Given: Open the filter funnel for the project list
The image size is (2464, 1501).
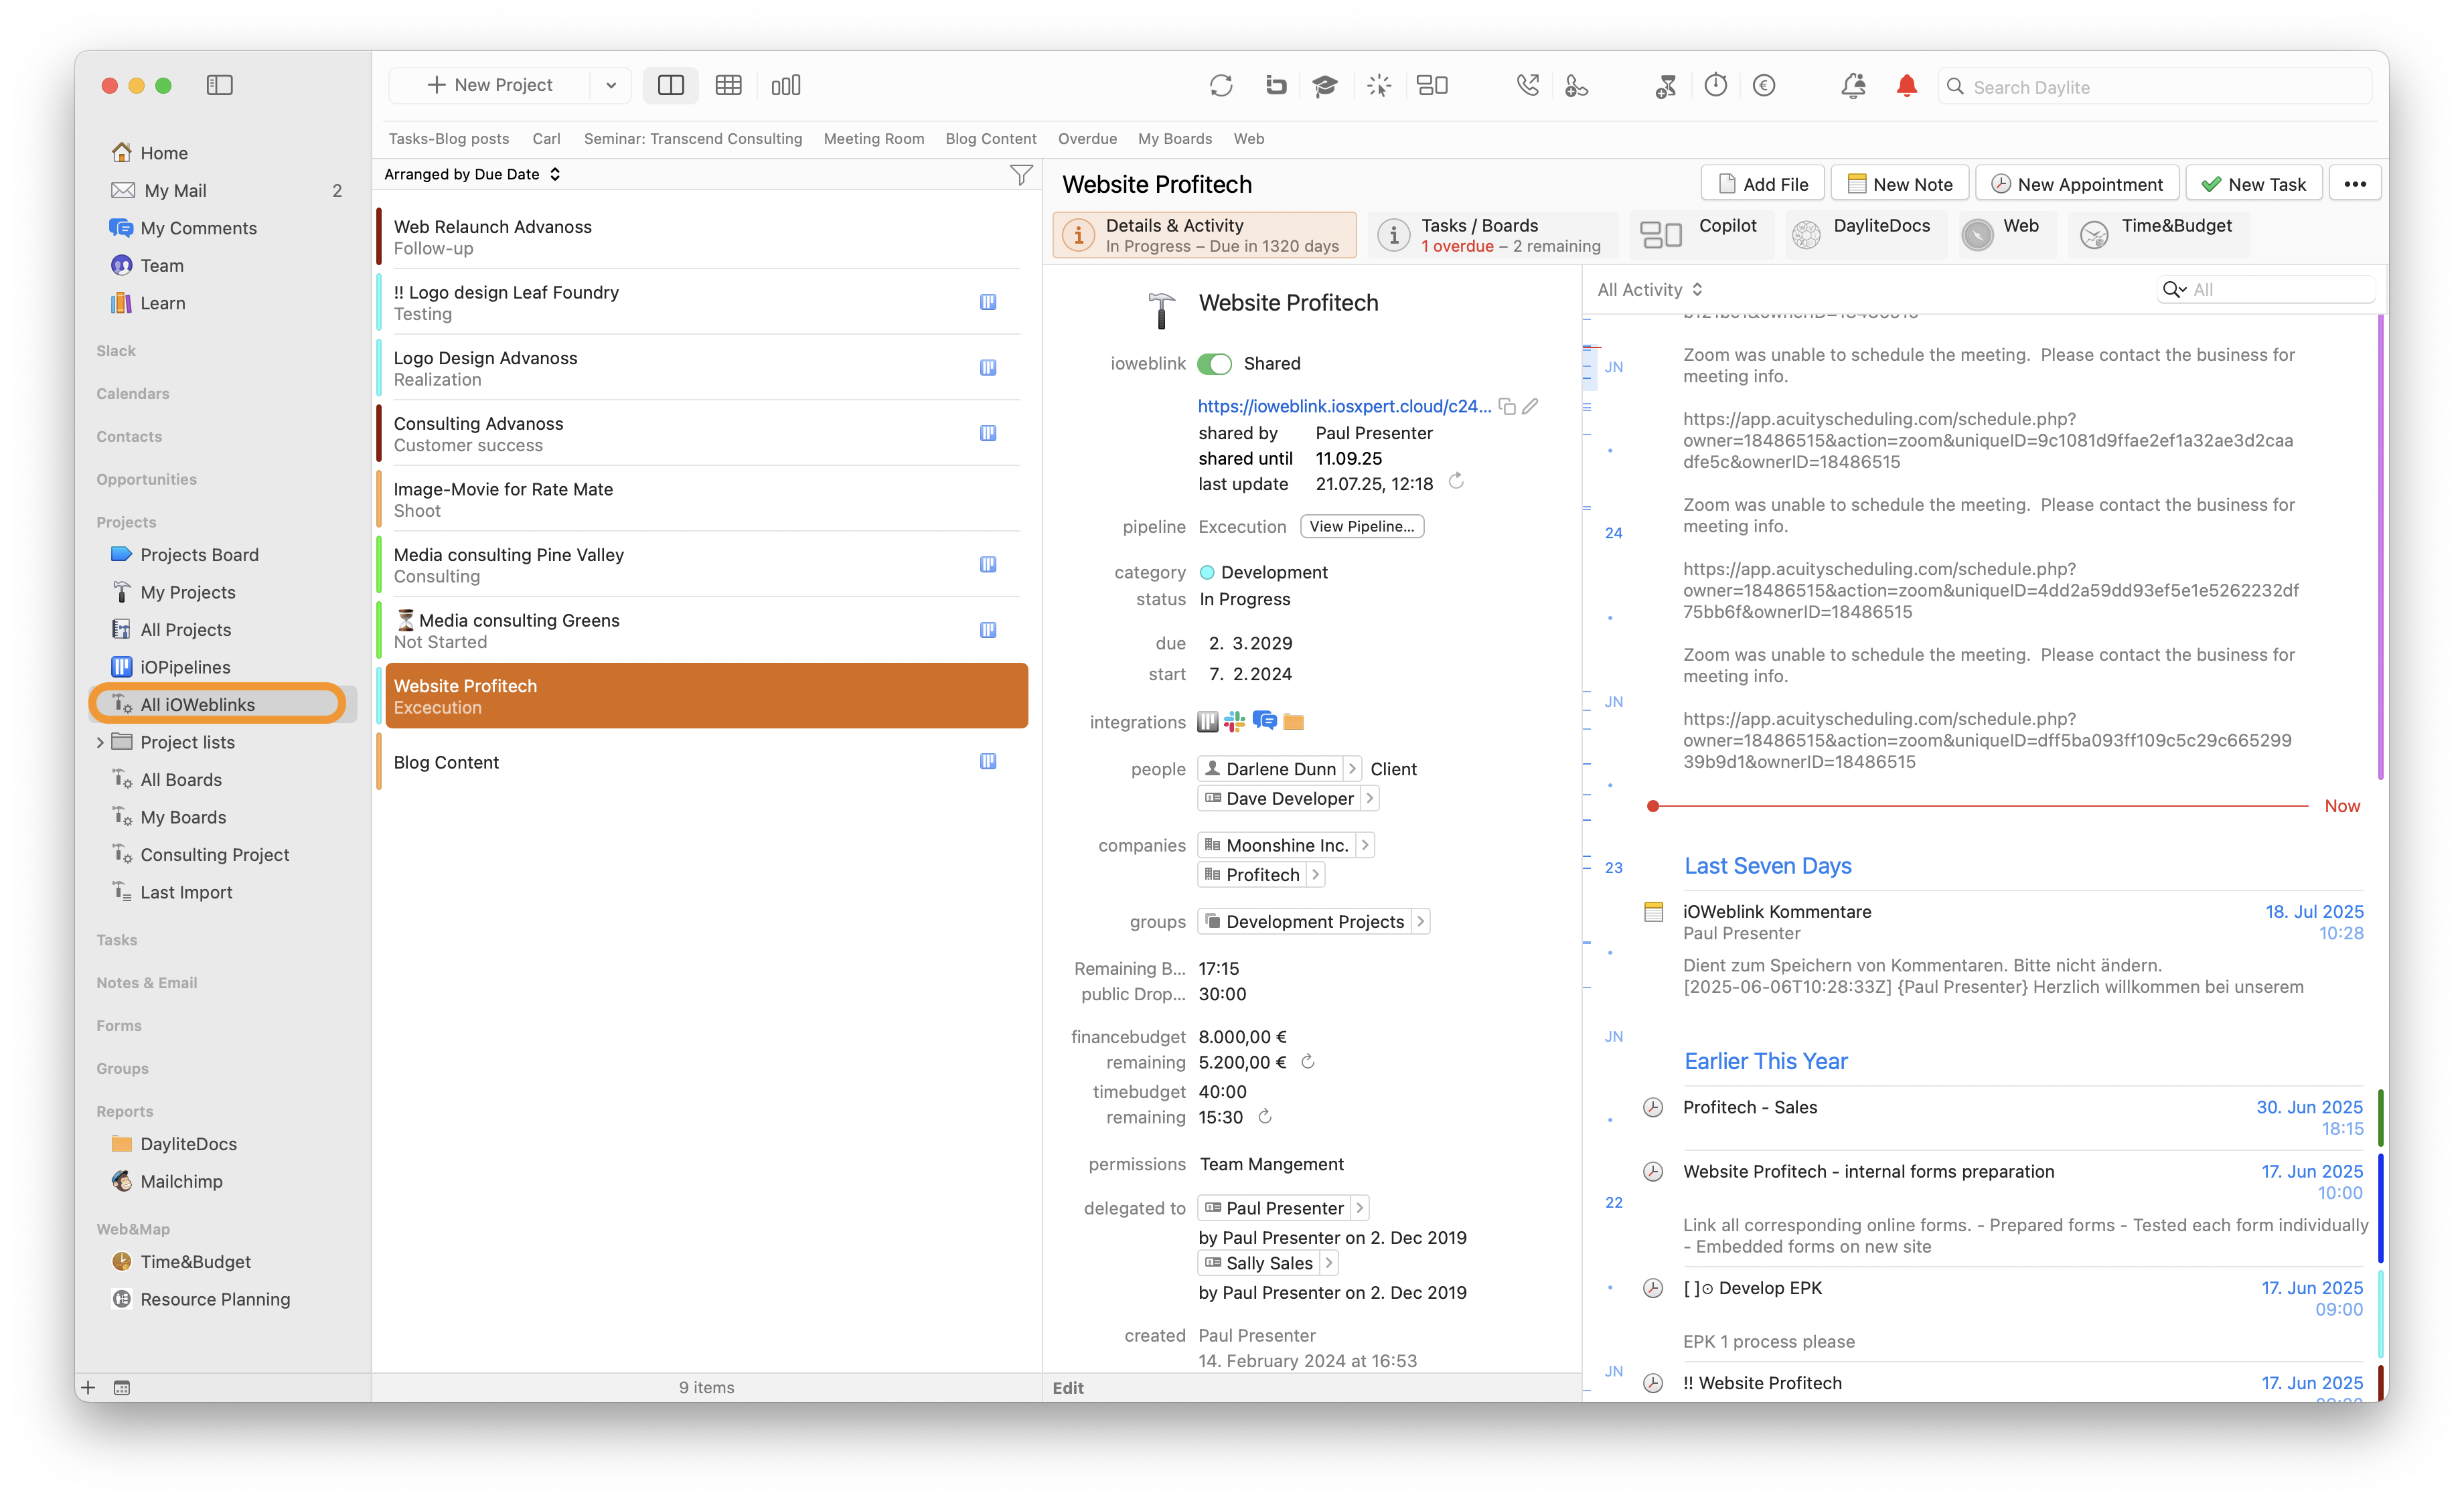Looking at the screenshot, I should (1021, 175).
